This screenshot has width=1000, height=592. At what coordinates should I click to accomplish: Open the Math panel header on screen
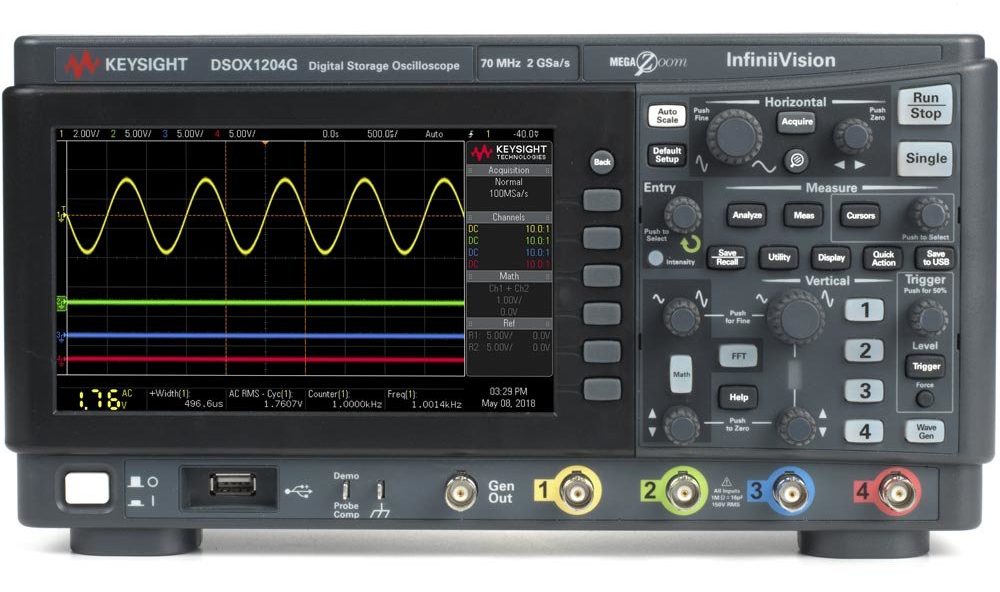tap(509, 276)
